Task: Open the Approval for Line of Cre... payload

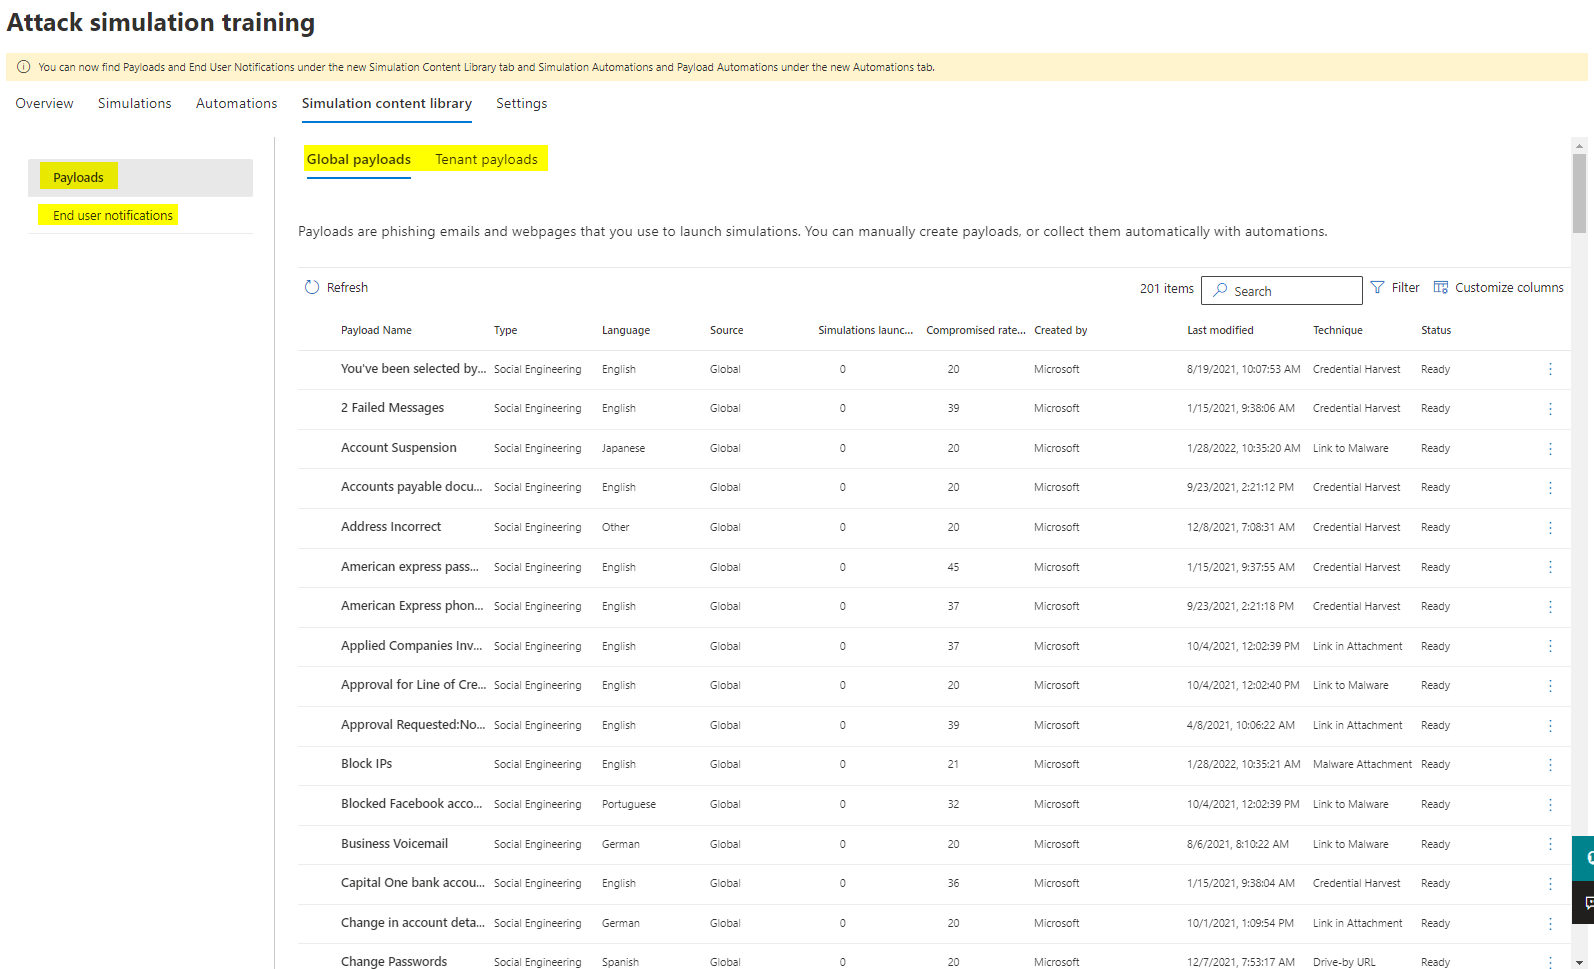Action: tap(413, 685)
